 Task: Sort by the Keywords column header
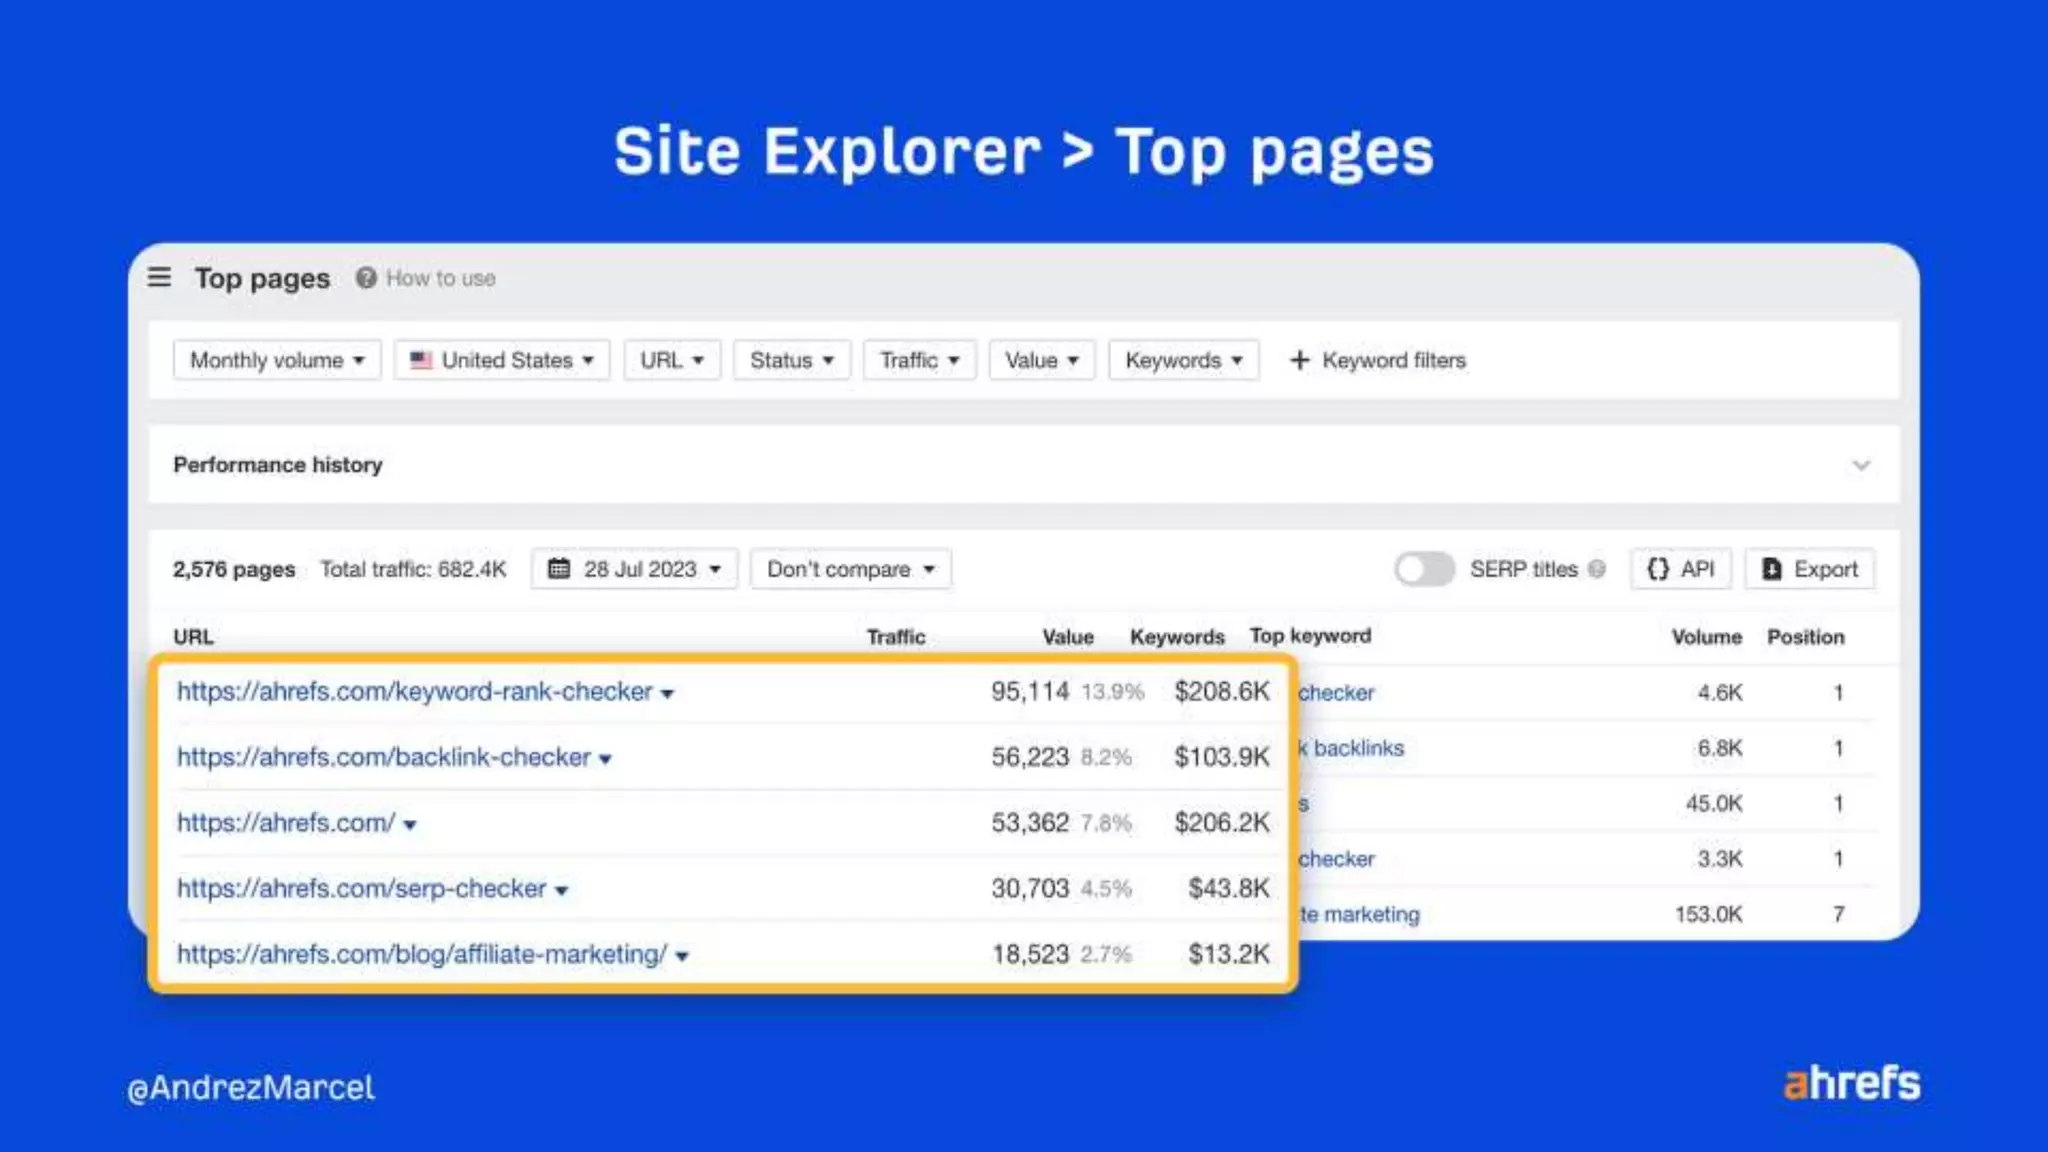[1177, 637]
